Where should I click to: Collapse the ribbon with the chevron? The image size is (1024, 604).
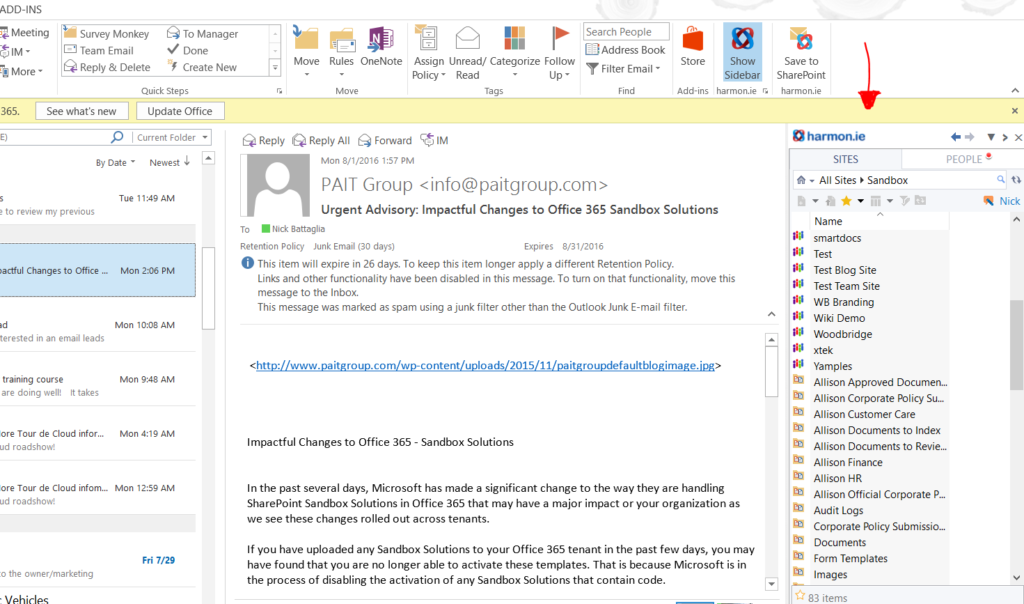click(x=1015, y=91)
